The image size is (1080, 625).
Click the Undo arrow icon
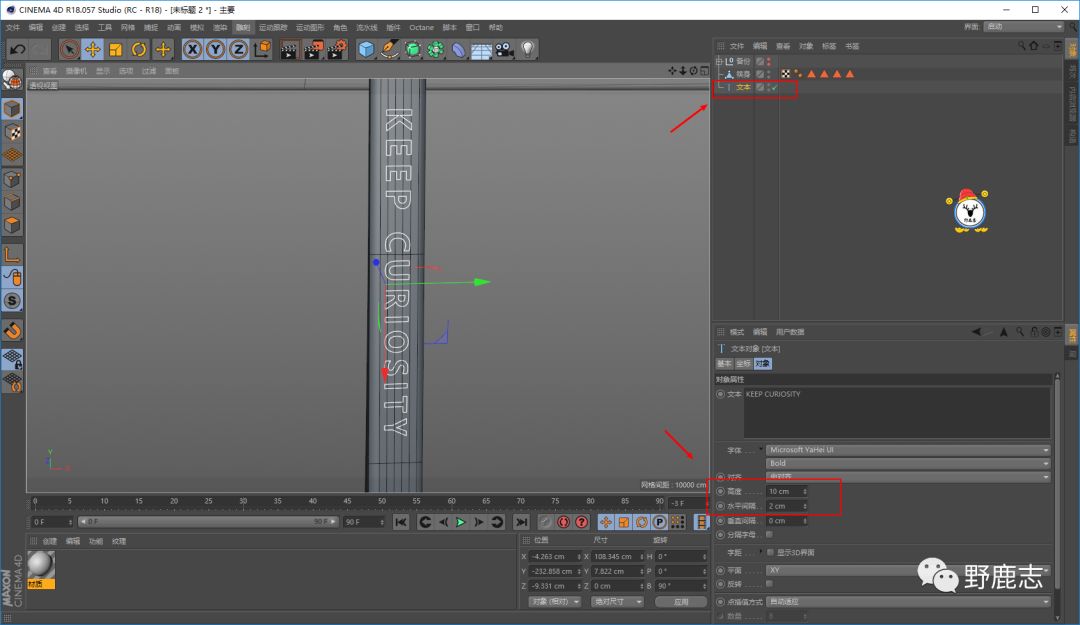[x=16, y=49]
